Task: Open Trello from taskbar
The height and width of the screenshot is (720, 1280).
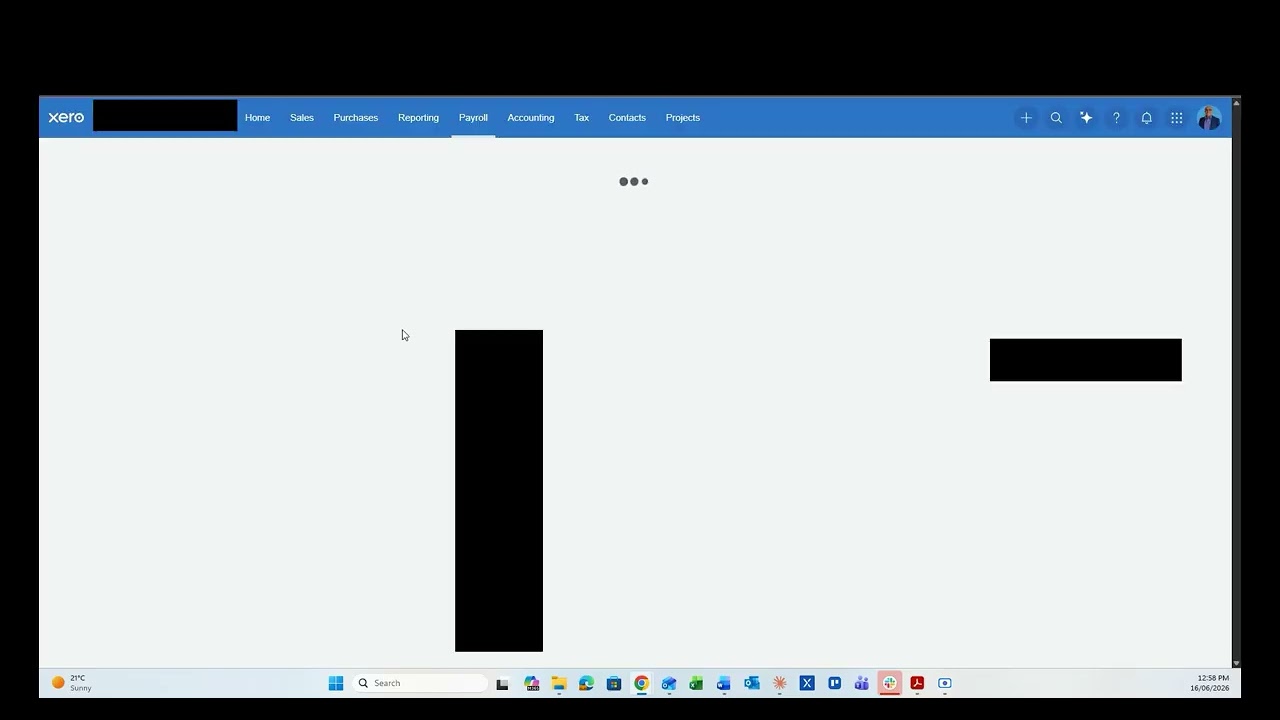Action: (834, 683)
